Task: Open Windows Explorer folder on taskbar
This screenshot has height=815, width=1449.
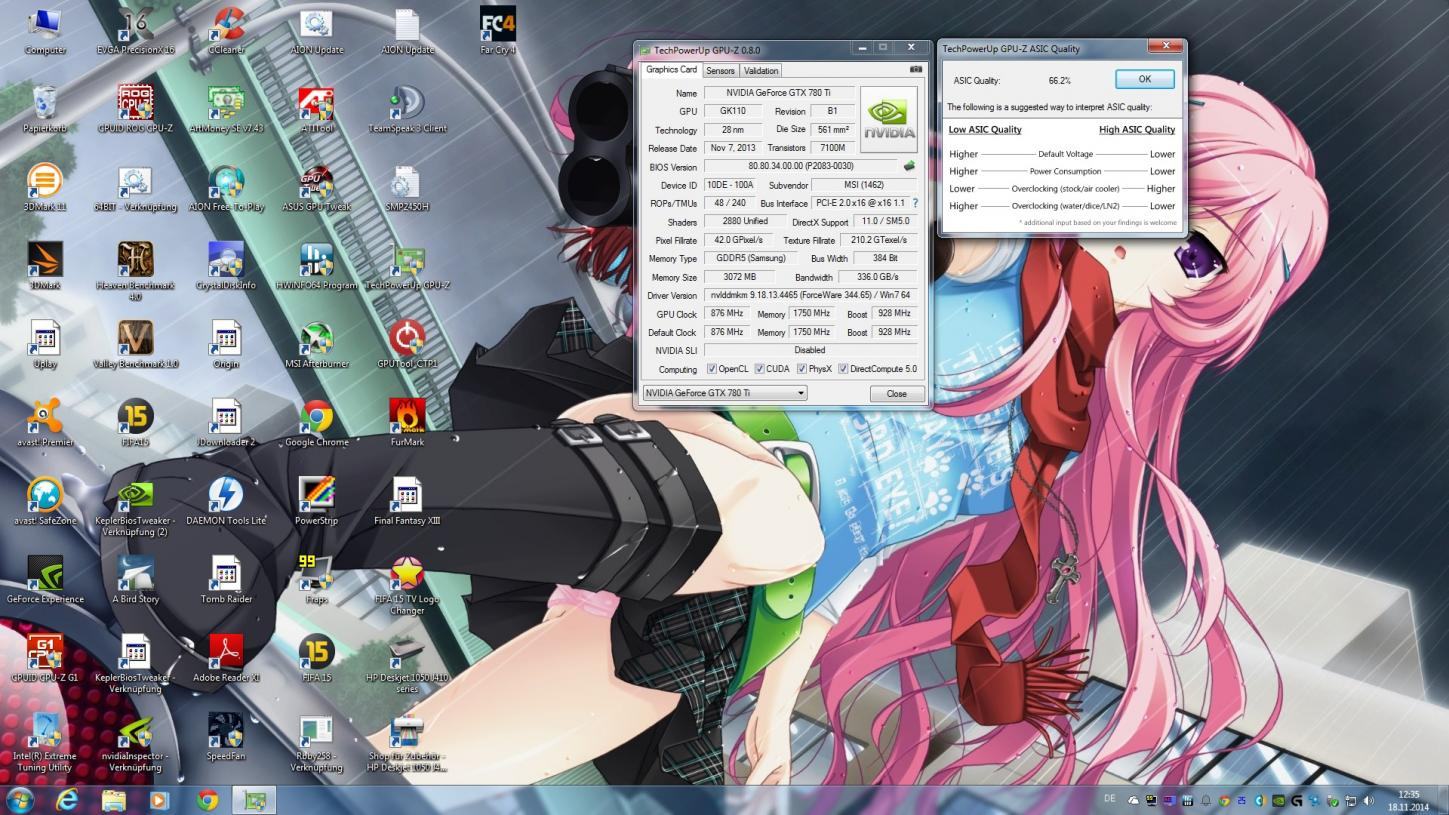Action: [113, 800]
